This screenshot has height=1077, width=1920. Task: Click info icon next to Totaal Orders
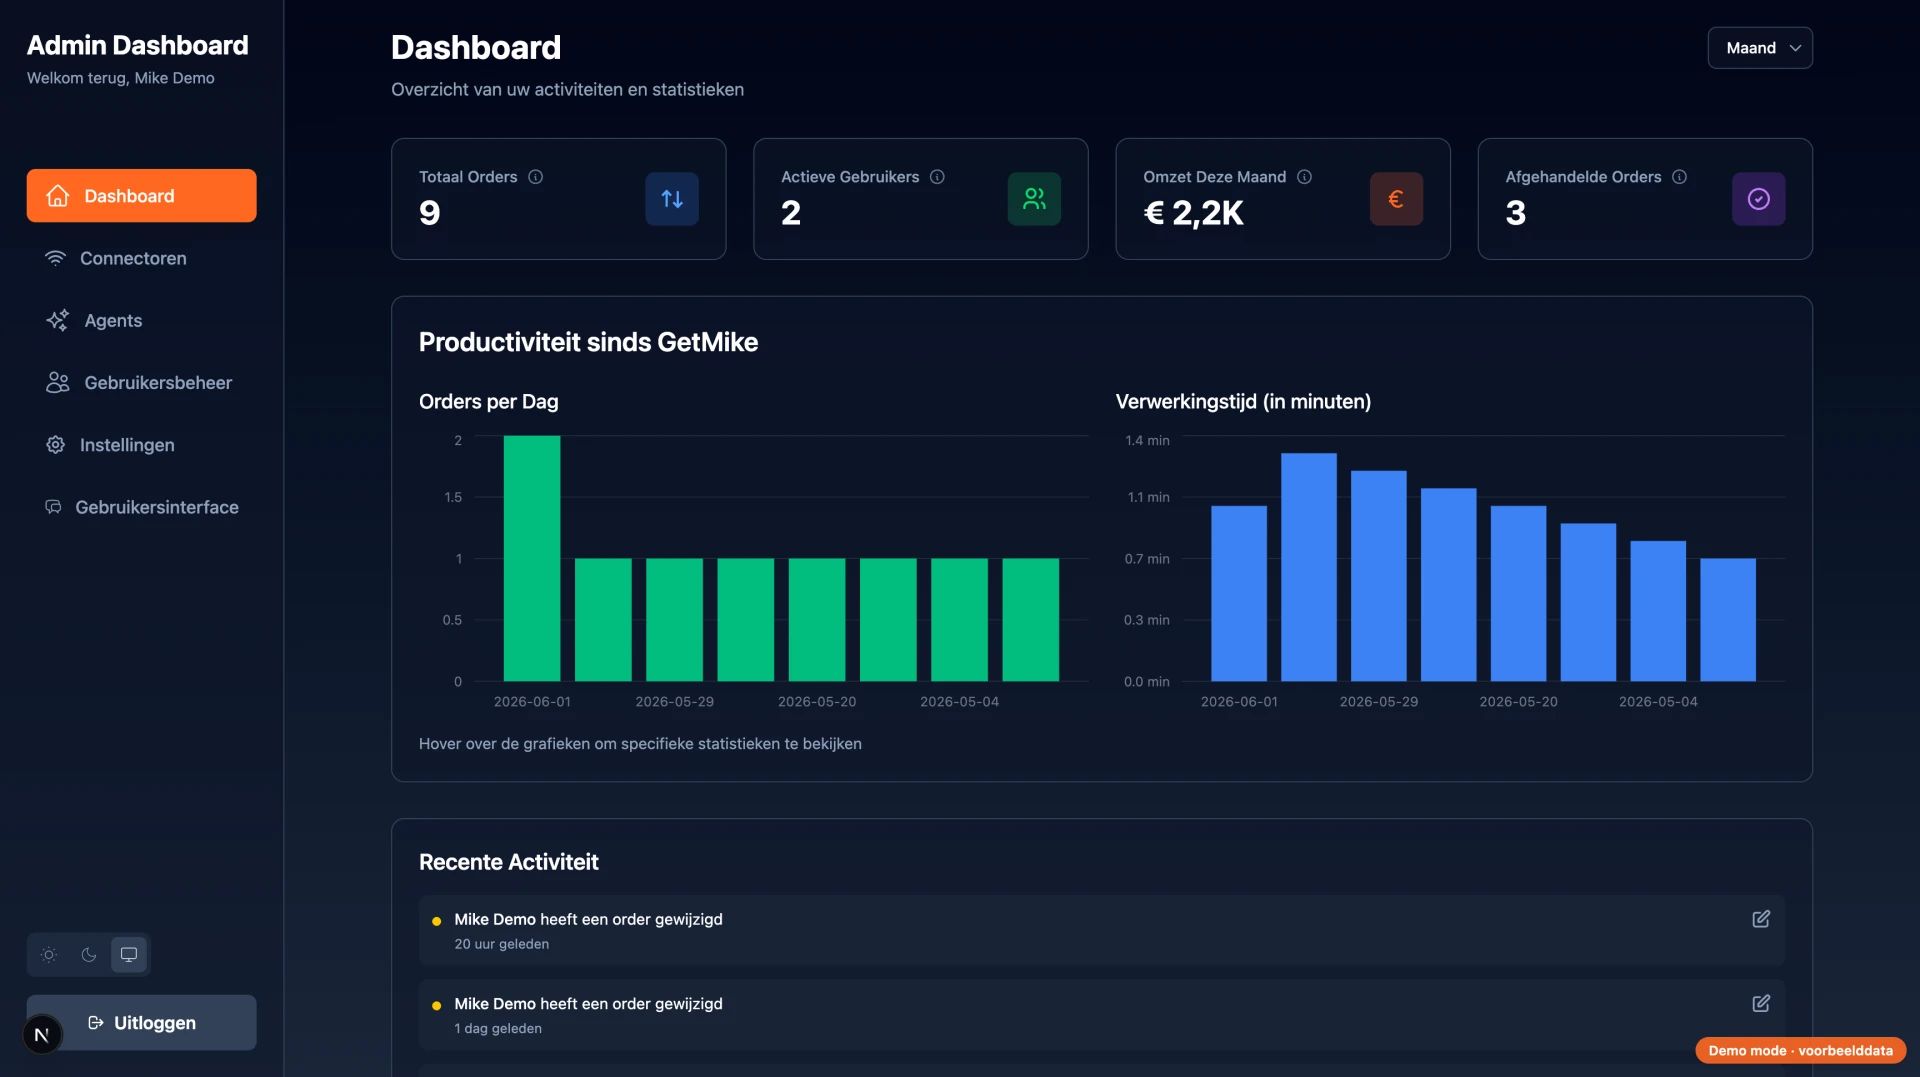[536, 177]
